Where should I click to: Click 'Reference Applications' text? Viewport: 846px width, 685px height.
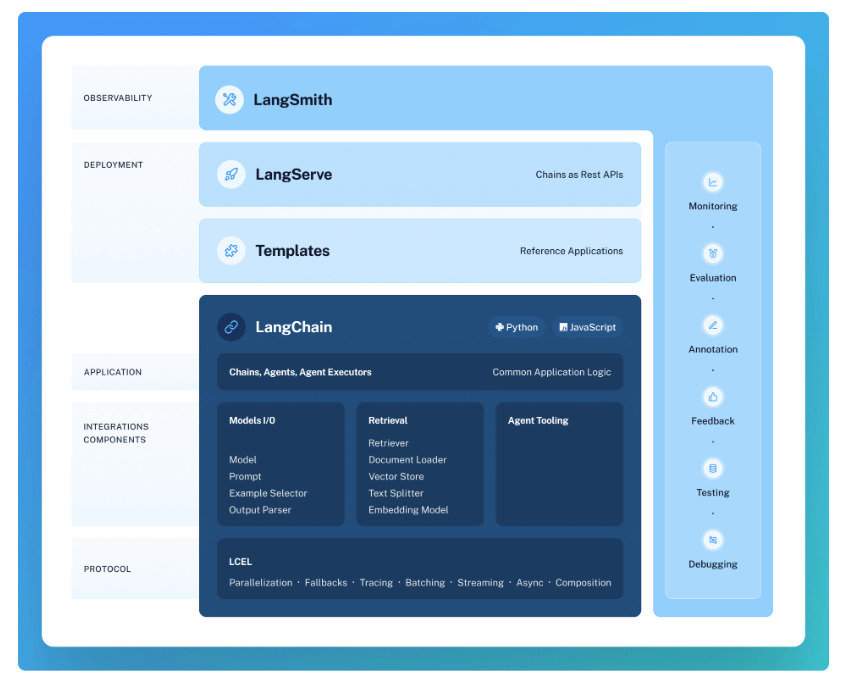point(571,251)
